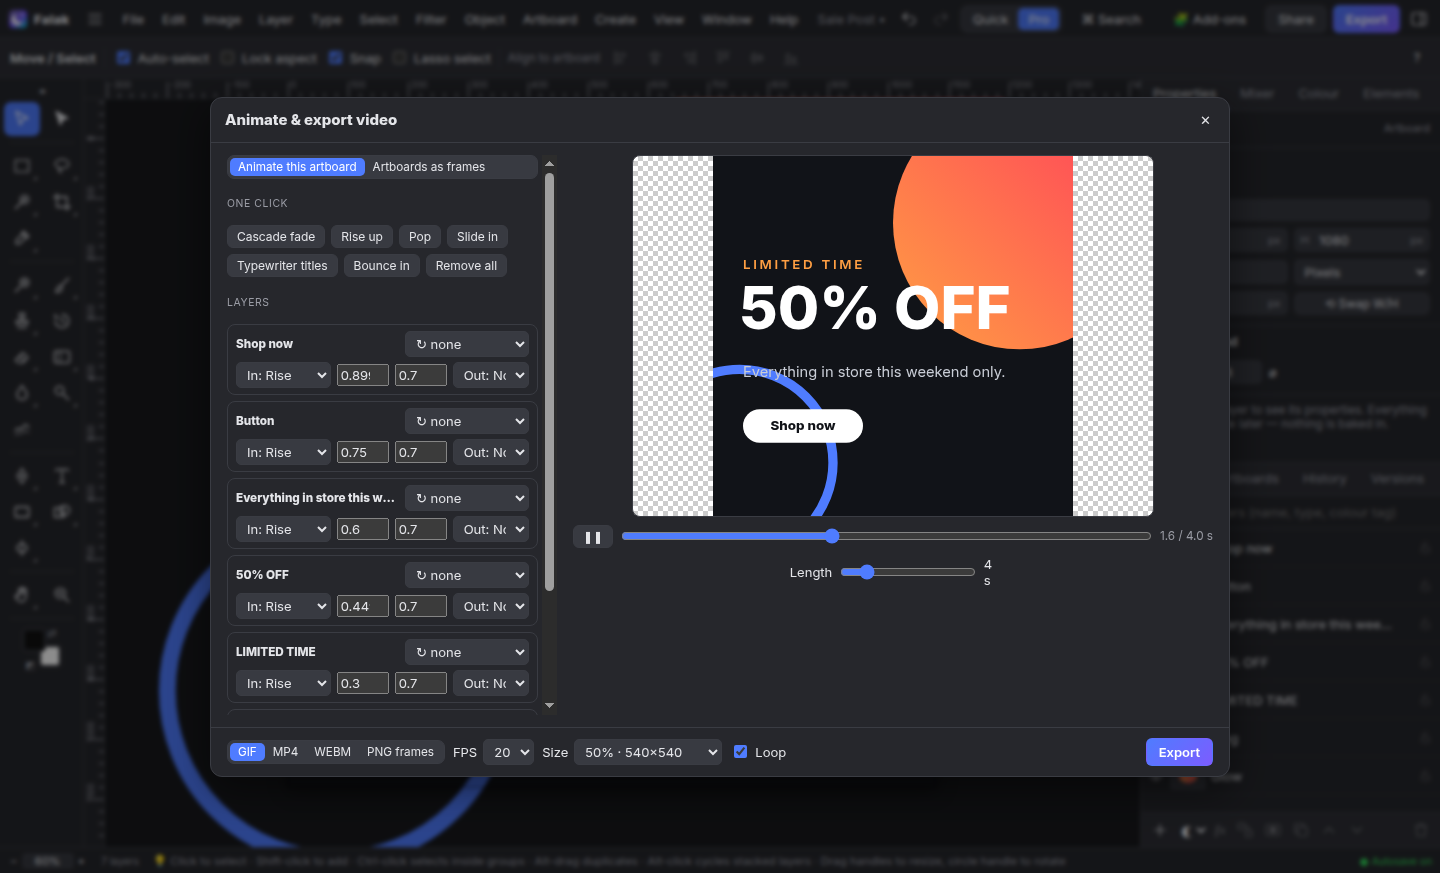1440x873 pixels.
Task: Select WEBM export format
Action: (332, 752)
